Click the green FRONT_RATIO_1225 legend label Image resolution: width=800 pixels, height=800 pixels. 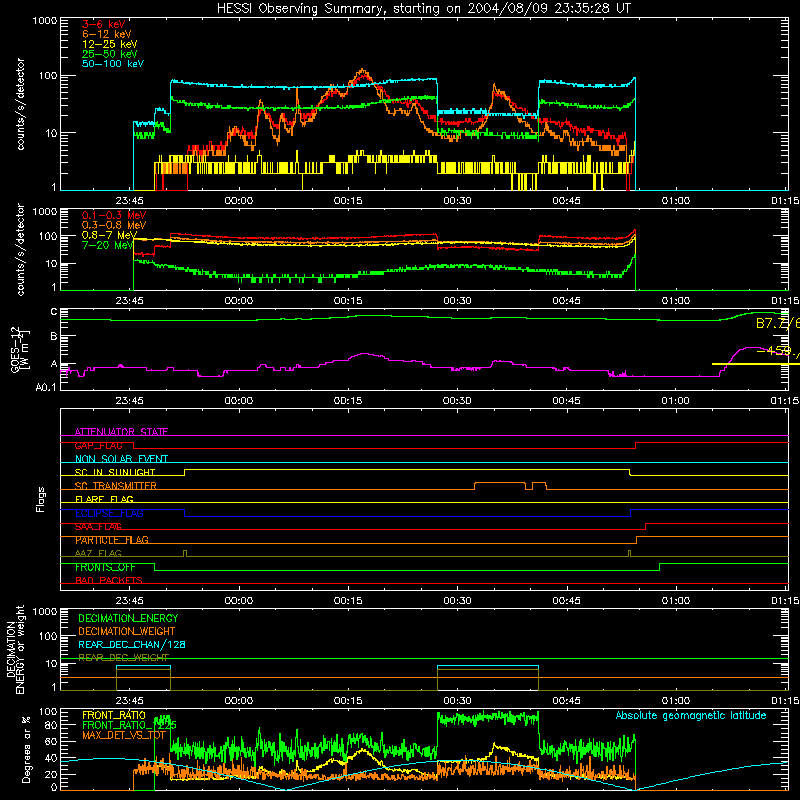coord(129,725)
